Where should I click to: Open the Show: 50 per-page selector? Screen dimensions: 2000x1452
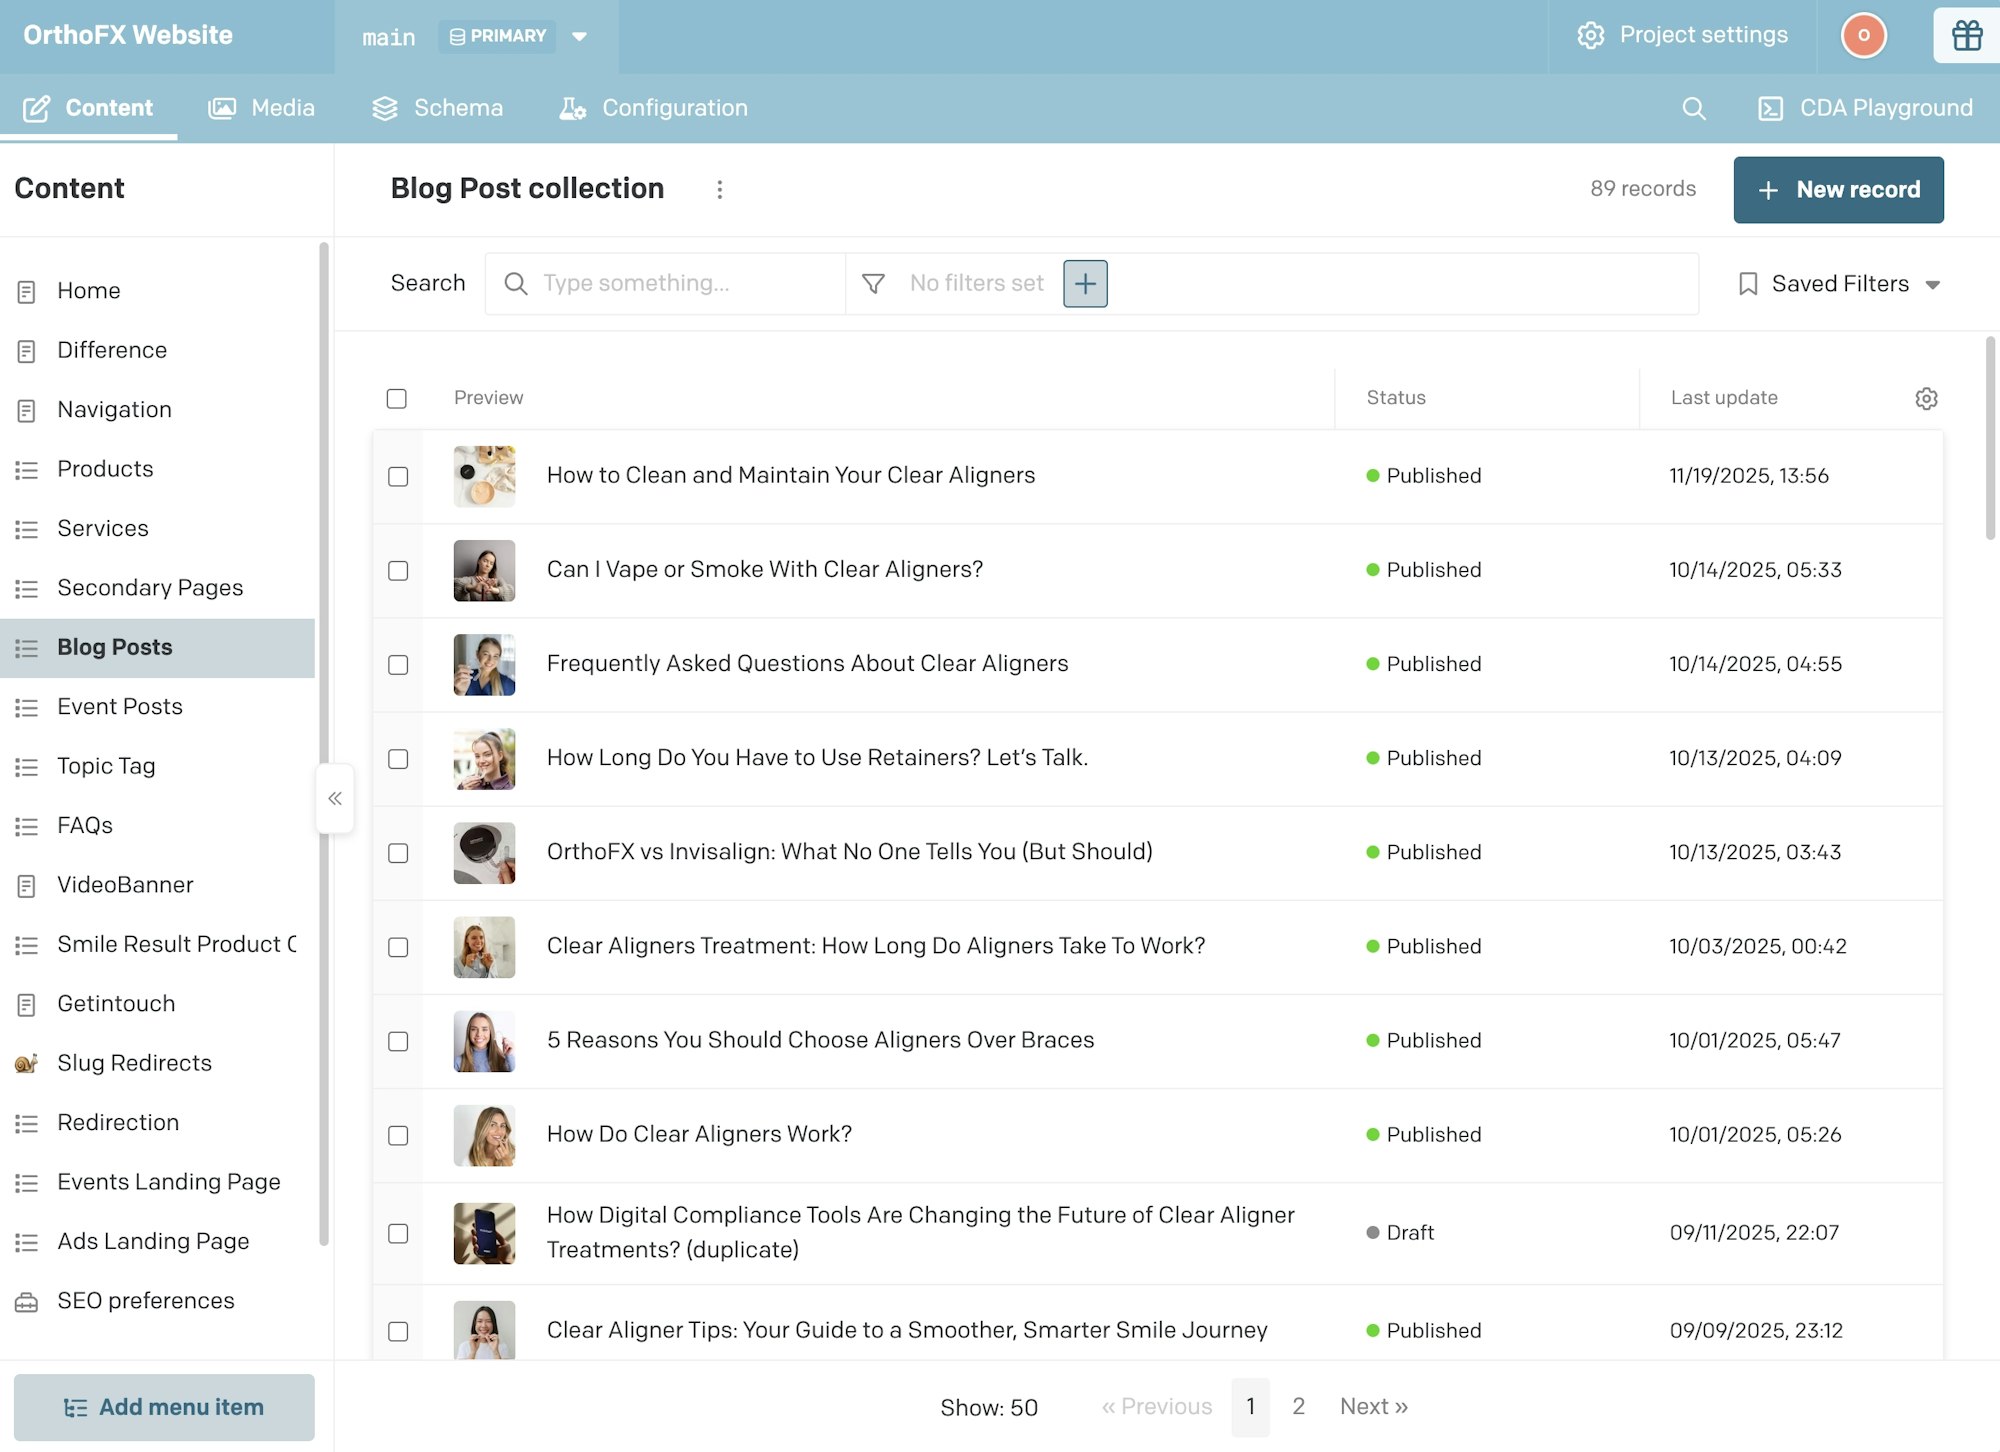tap(988, 1407)
